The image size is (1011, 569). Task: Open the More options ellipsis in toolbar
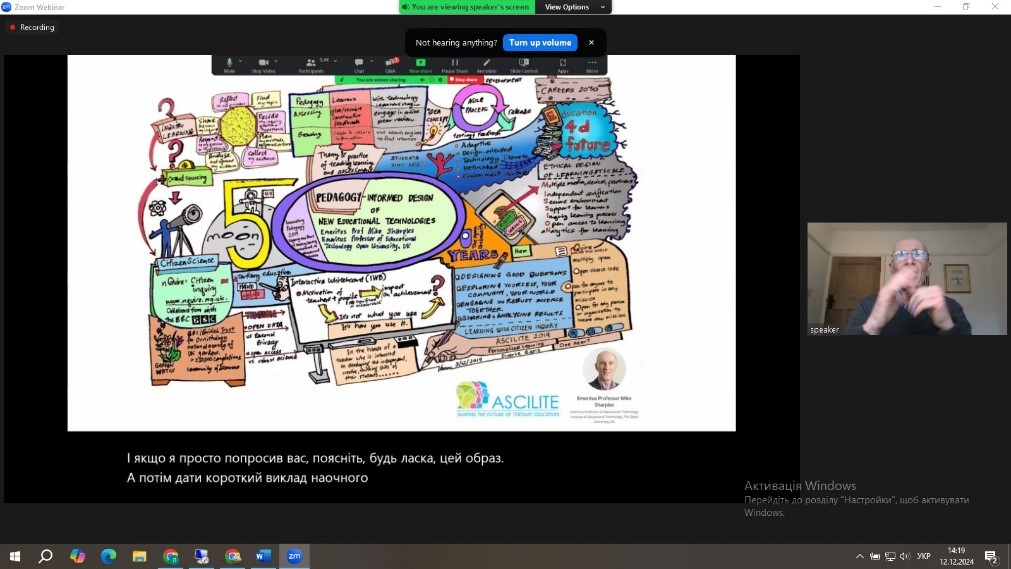click(x=592, y=62)
